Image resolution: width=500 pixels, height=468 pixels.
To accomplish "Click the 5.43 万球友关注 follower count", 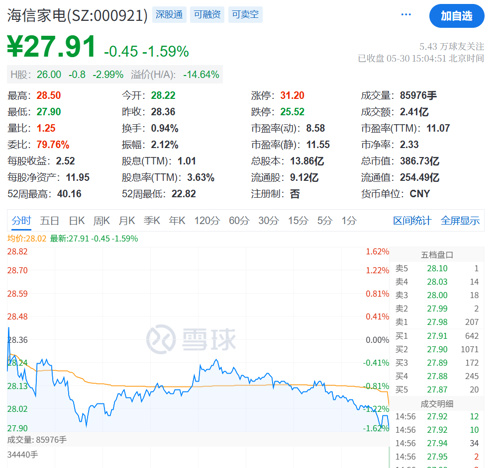I will pyautogui.click(x=452, y=46).
